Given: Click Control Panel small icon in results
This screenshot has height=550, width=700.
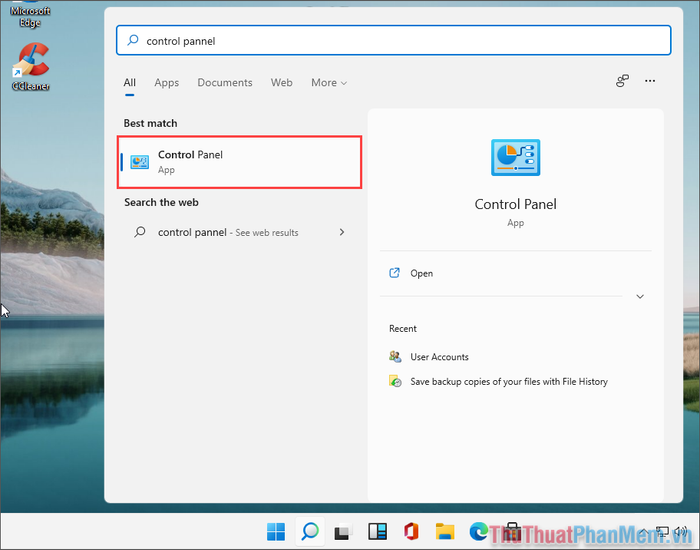Looking at the screenshot, I should 139,162.
